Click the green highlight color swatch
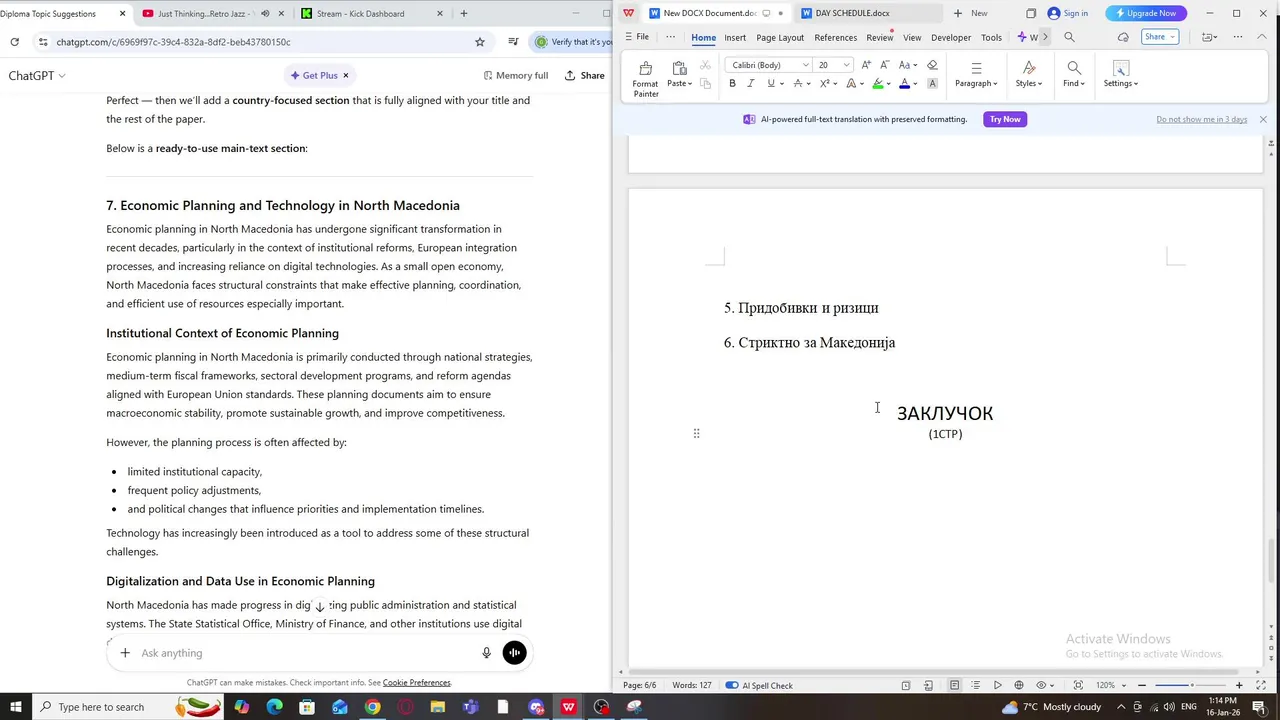This screenshot has height=720, width=1280. [x=878, y=83]
